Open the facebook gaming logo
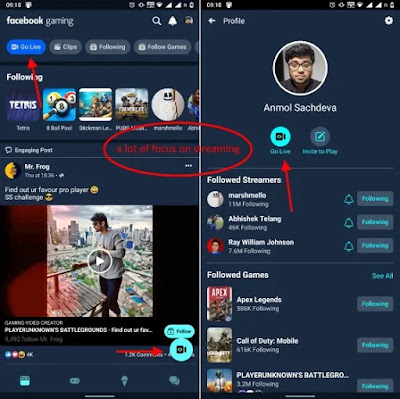Viewport: 400px width, 399px height. (x=40, y=21)
